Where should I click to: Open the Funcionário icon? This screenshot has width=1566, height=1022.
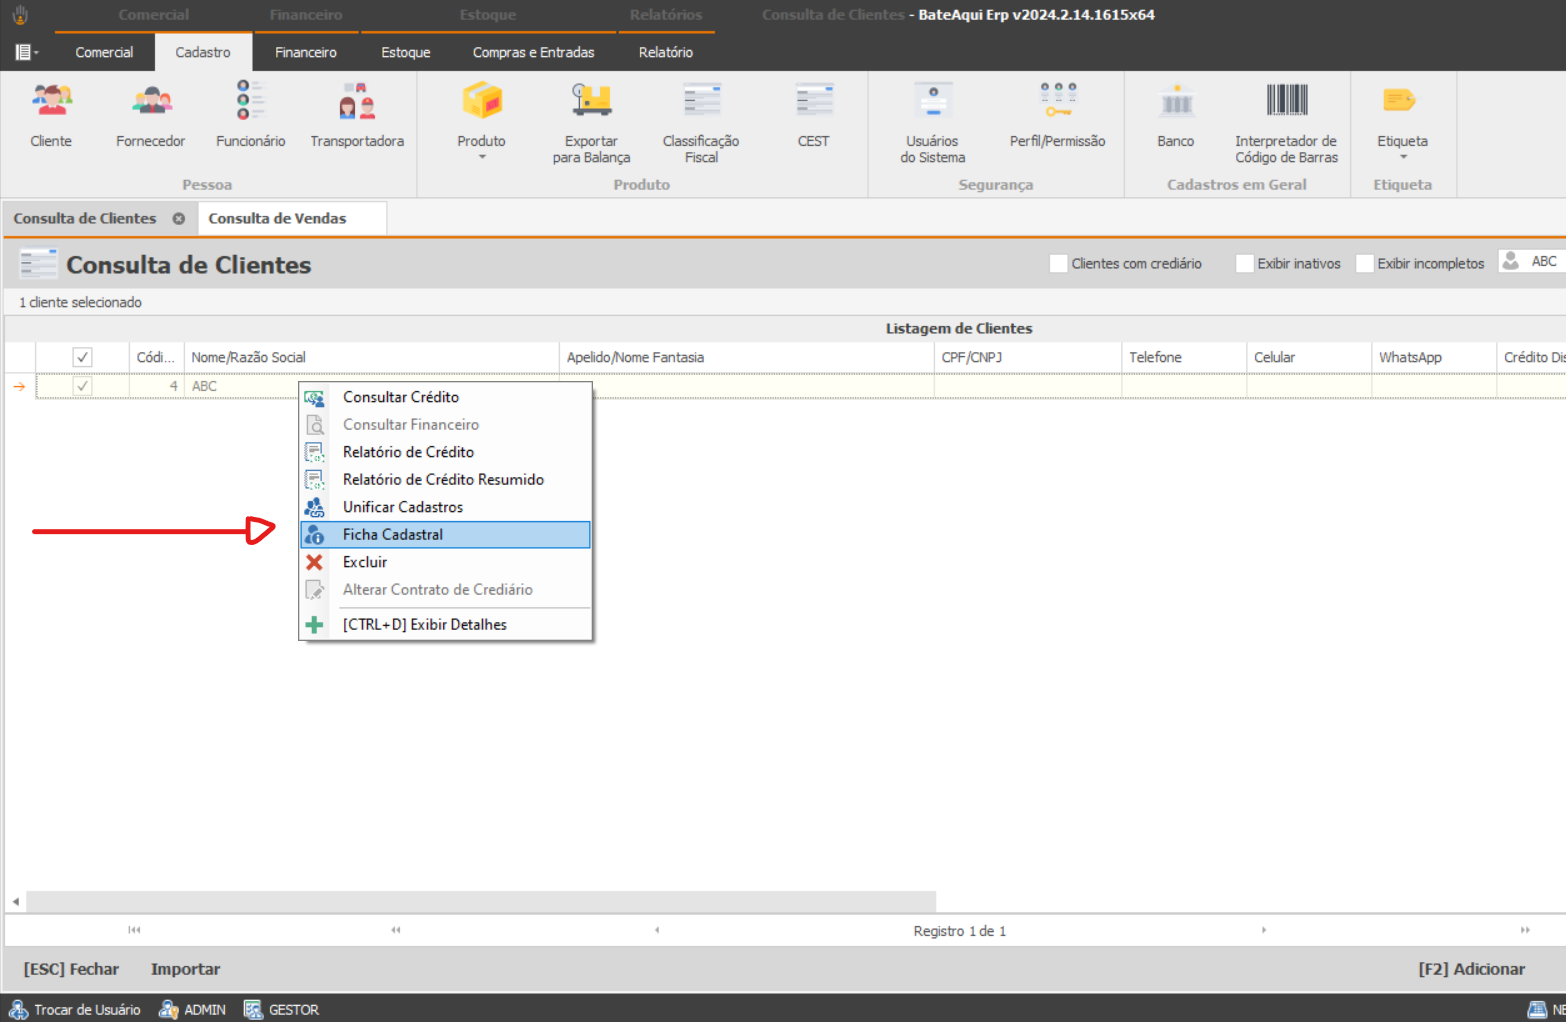pos(250,100)
